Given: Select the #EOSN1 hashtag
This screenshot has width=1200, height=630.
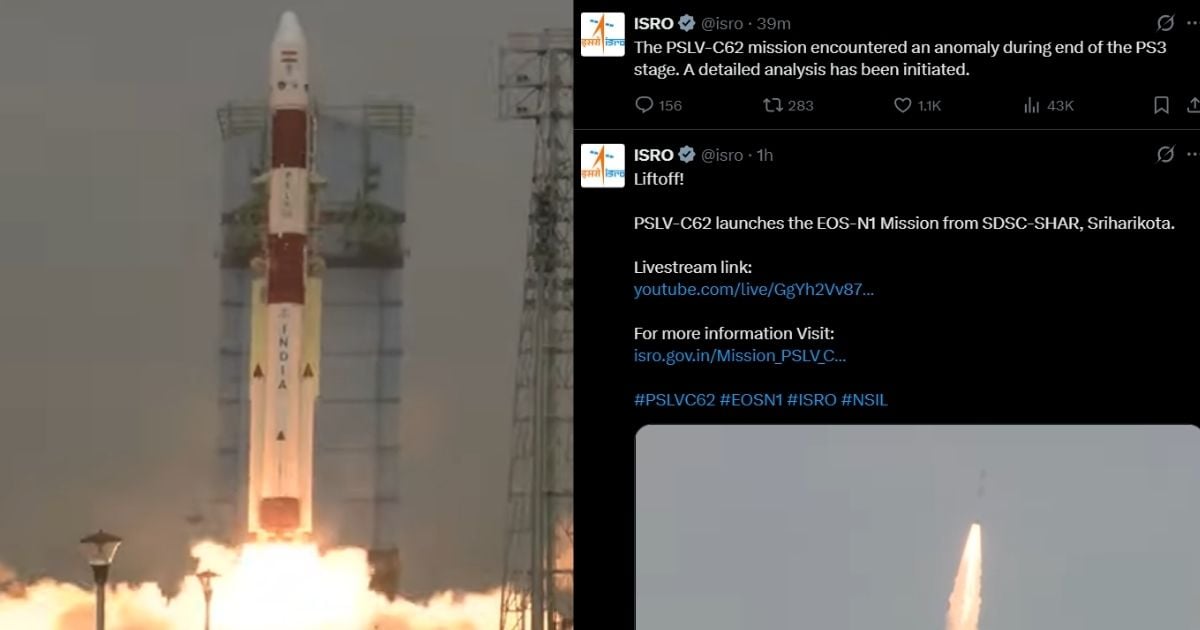Looking at the screenshot, I should (751, 400).
